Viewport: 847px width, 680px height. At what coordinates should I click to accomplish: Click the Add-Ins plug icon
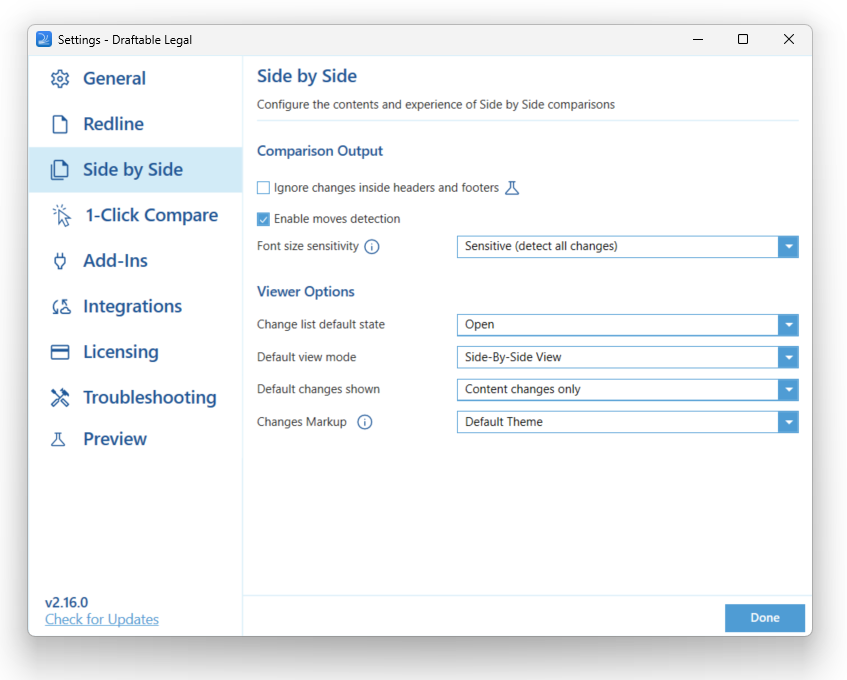[60, 261]
